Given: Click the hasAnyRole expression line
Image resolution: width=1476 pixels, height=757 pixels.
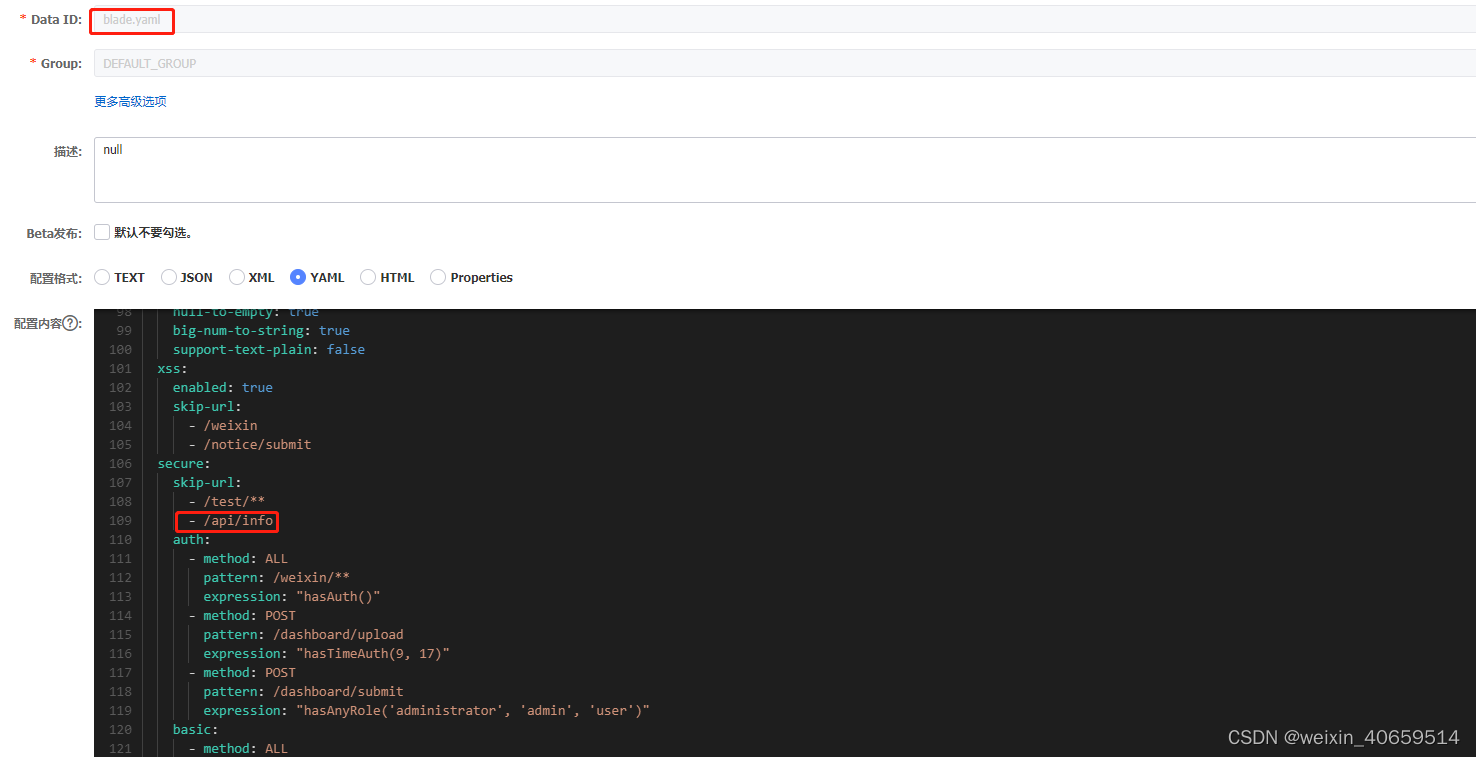Looking at the screenshot, I should (x=426, y=710).
